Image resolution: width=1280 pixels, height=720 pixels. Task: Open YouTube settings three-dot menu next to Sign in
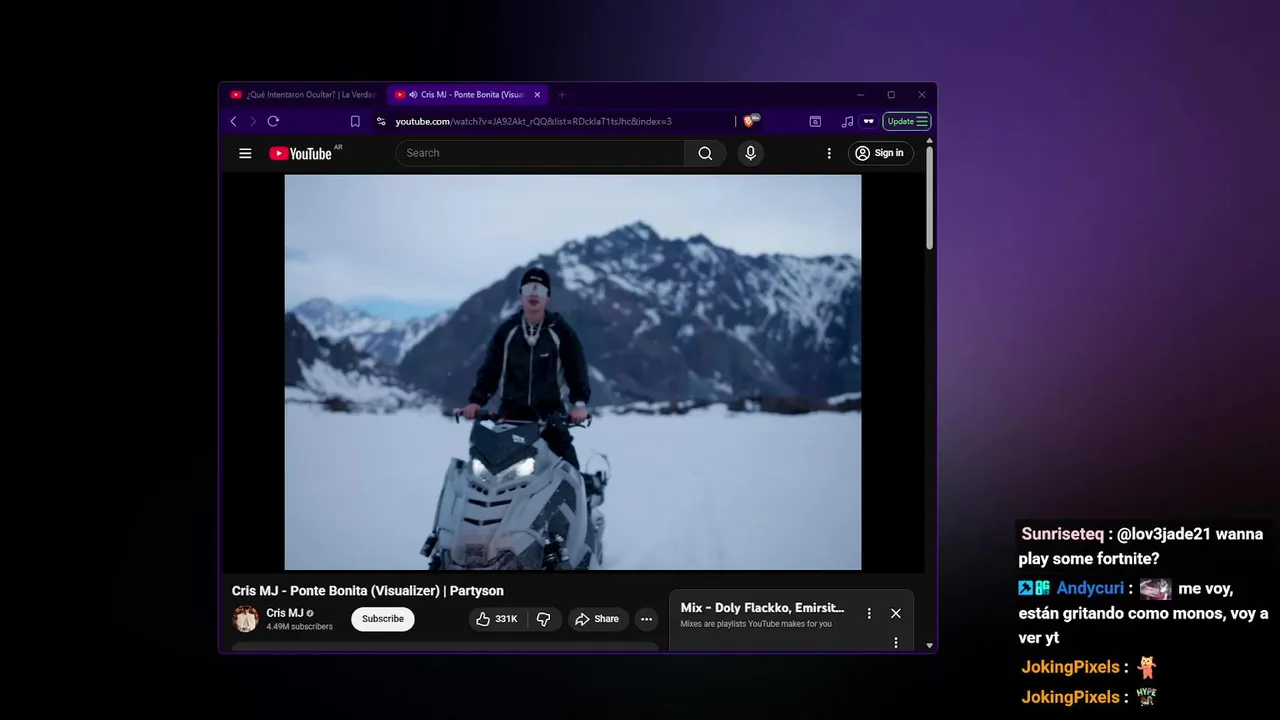[829, 153]
